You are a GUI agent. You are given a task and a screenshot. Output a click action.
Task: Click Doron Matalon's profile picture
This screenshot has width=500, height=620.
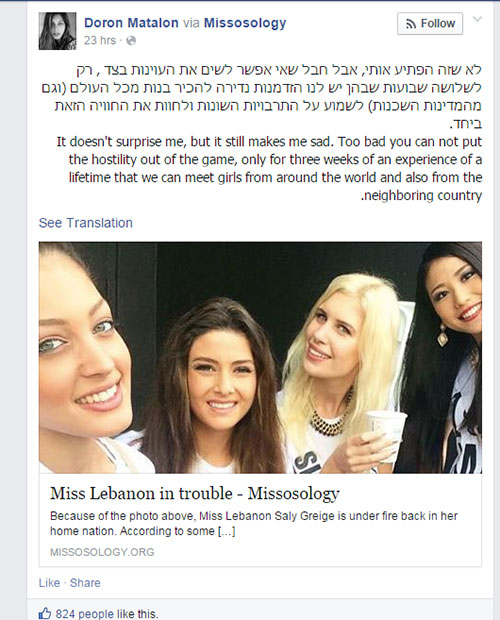point(57,31)
